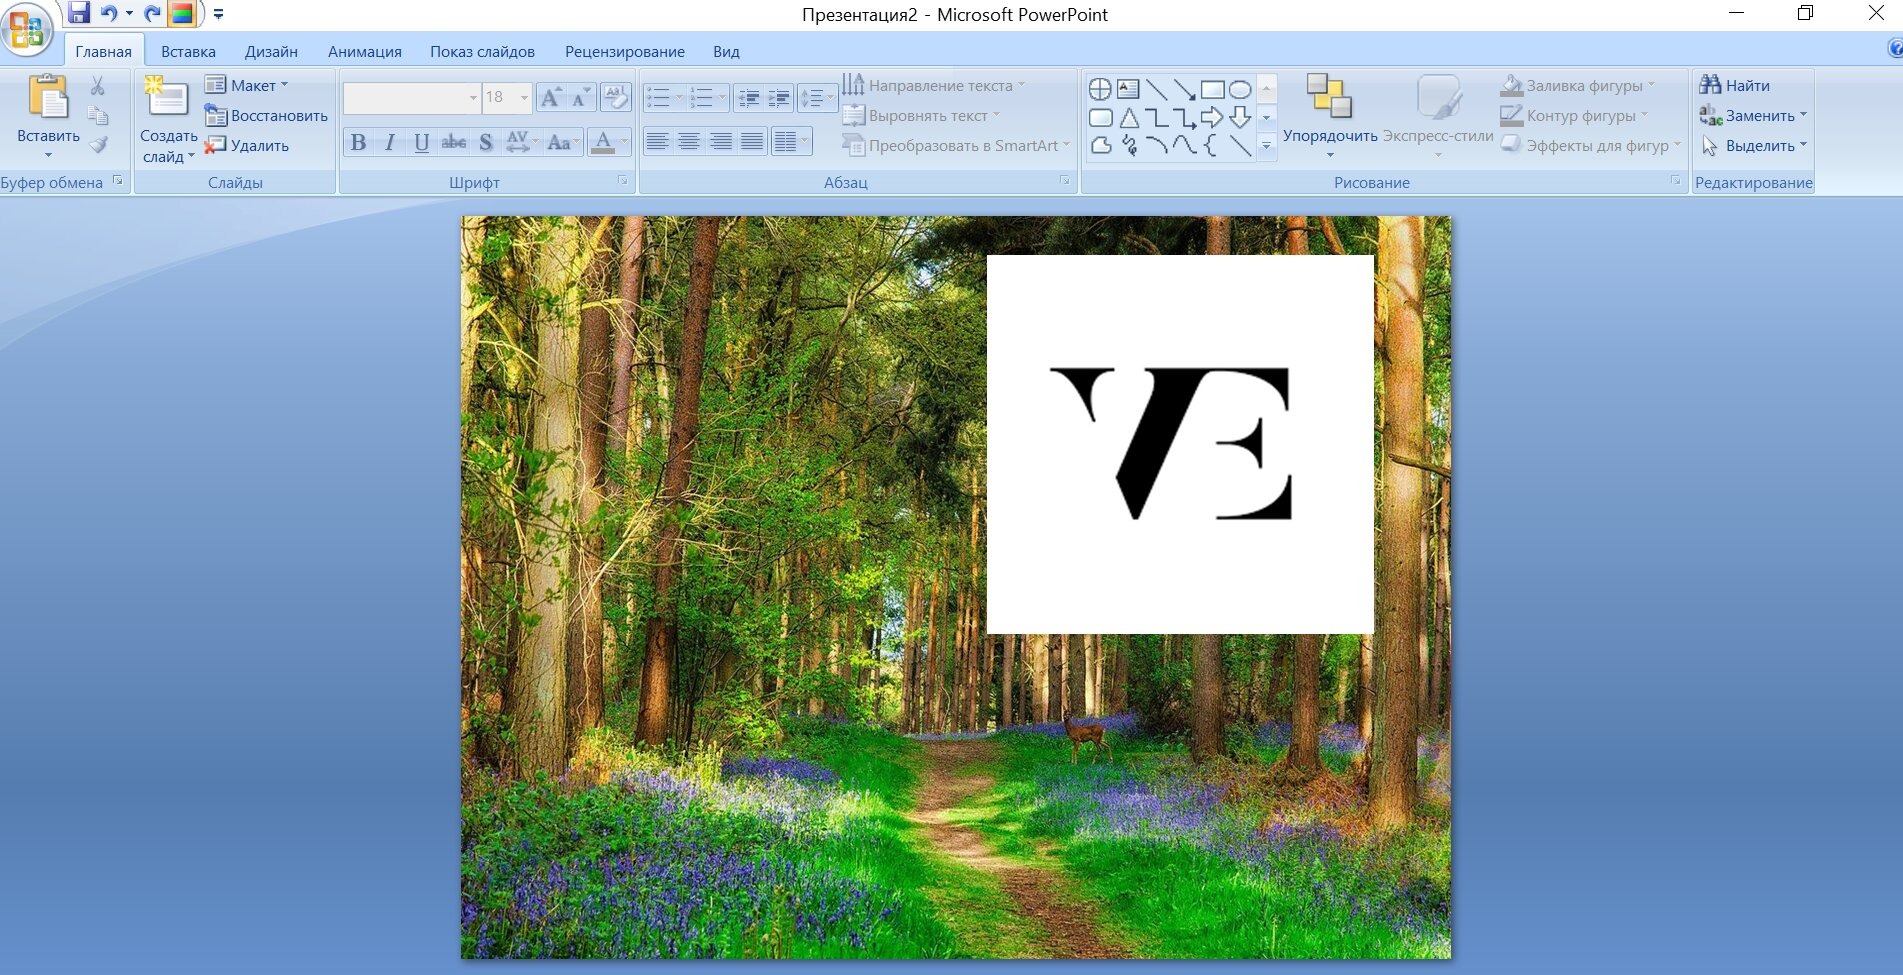Viewport: 1903px width, 975px height.
Task: Justify the text alignment
Action: click(x=753, y=142)
